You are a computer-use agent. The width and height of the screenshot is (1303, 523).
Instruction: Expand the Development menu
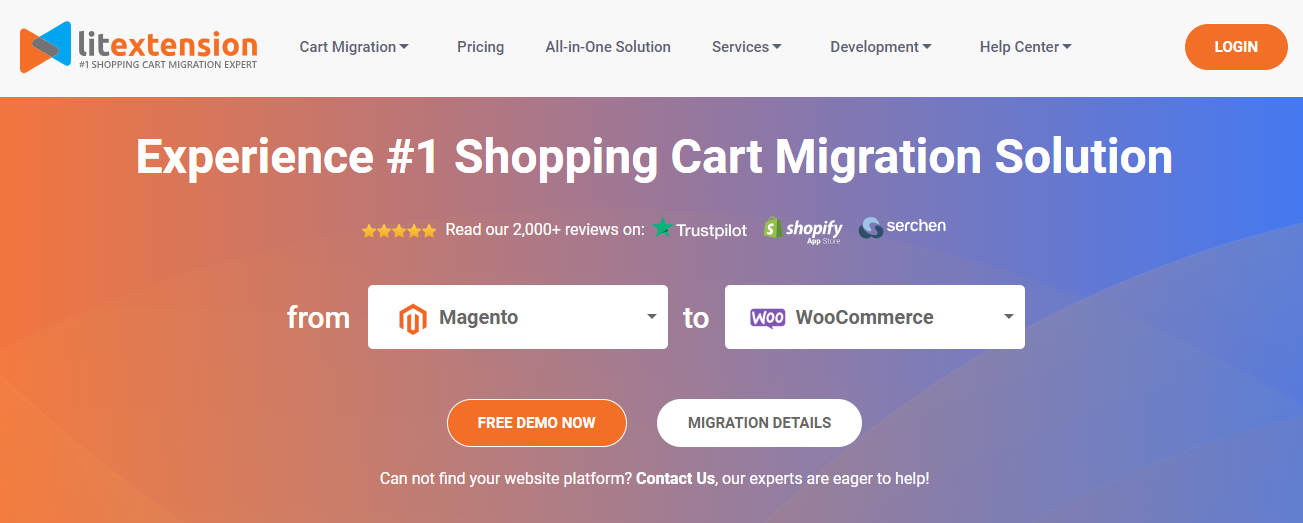881,47
